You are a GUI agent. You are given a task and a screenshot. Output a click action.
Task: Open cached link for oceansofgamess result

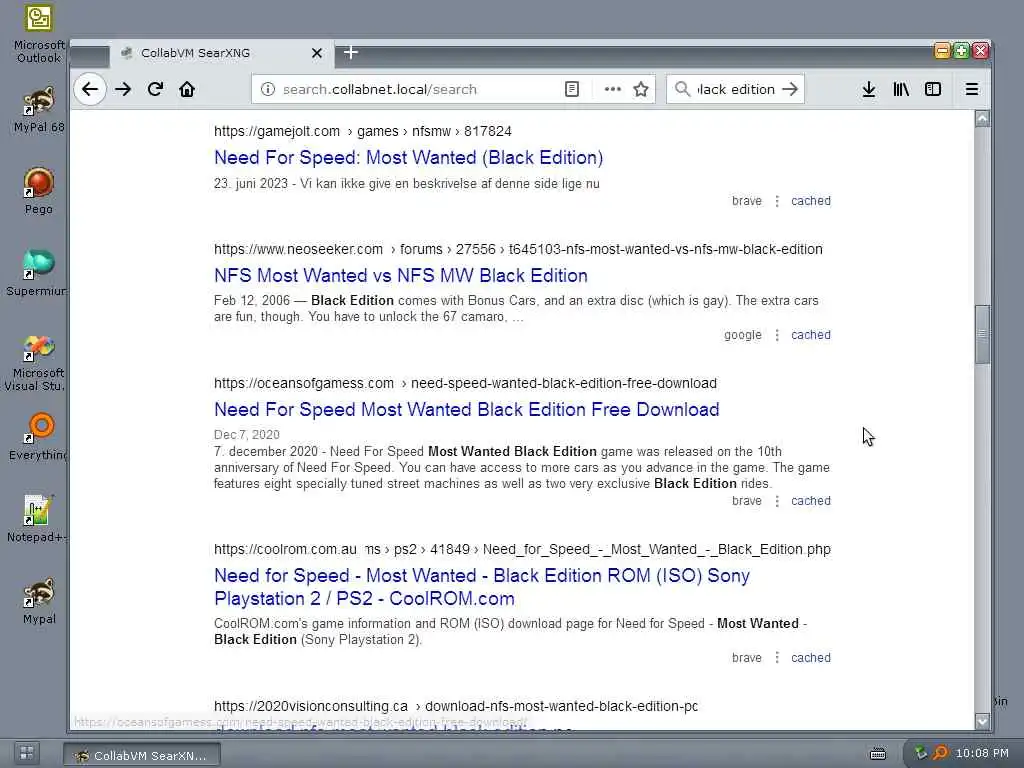(810, 501)
